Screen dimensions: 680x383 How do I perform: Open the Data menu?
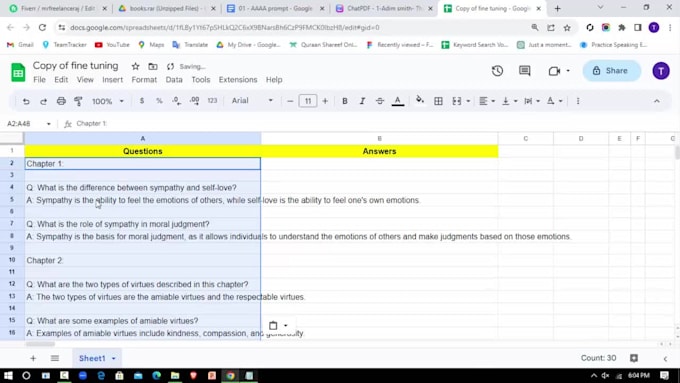[x=174, y=80]
